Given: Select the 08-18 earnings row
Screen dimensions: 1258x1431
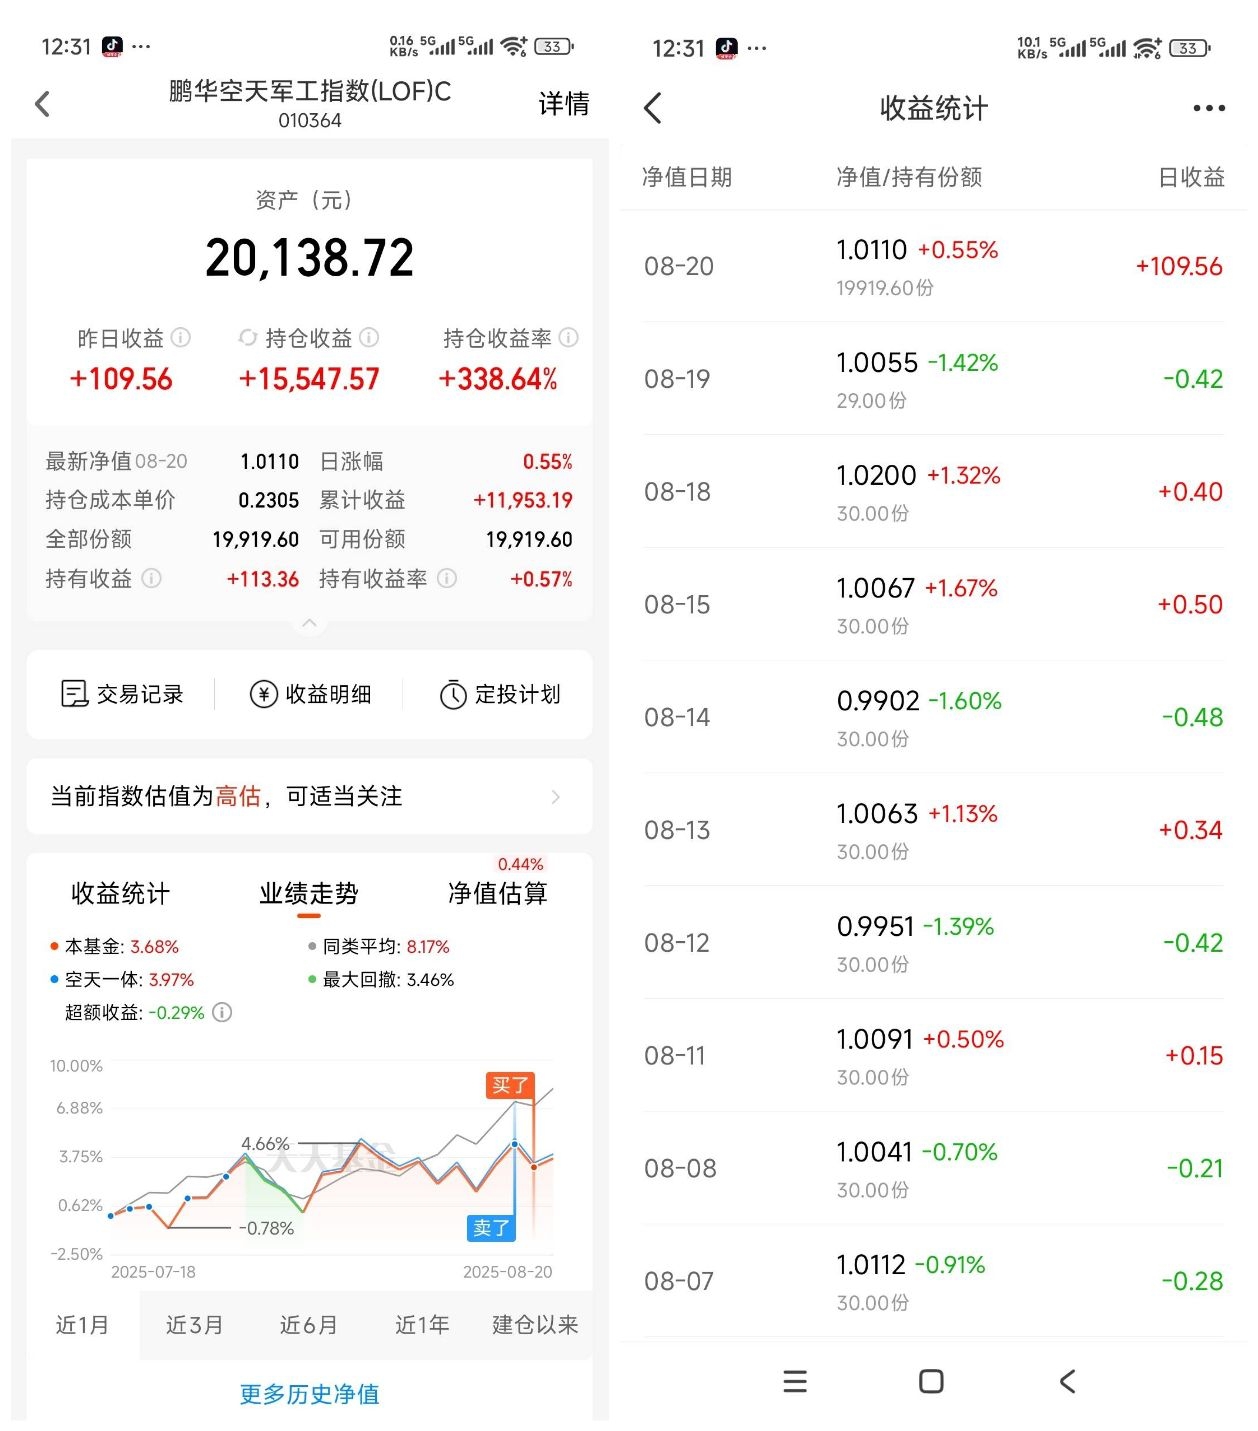Looking at the screenshot, I should pos(933,492).
